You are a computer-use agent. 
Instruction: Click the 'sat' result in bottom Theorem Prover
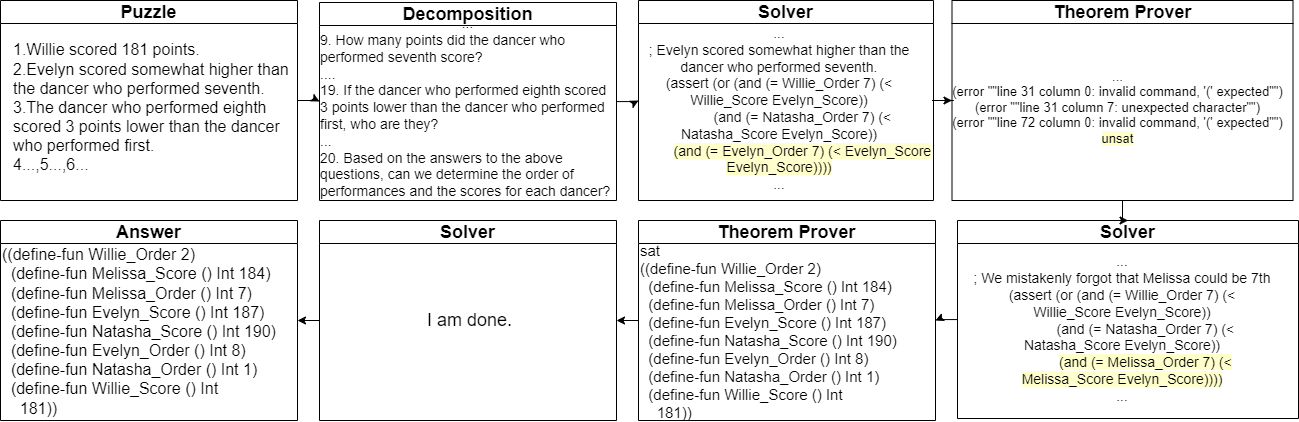(x=650, y=252)
